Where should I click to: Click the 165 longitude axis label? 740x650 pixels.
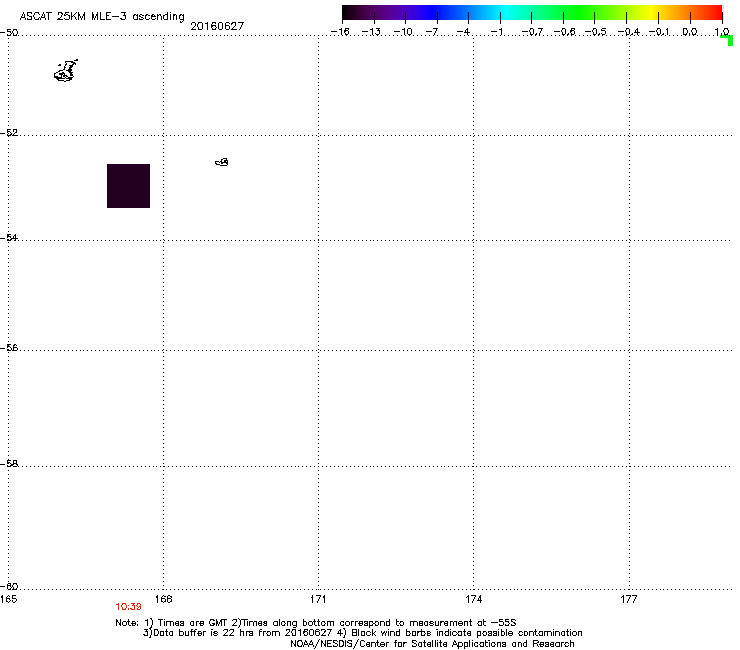click(8, 599)
